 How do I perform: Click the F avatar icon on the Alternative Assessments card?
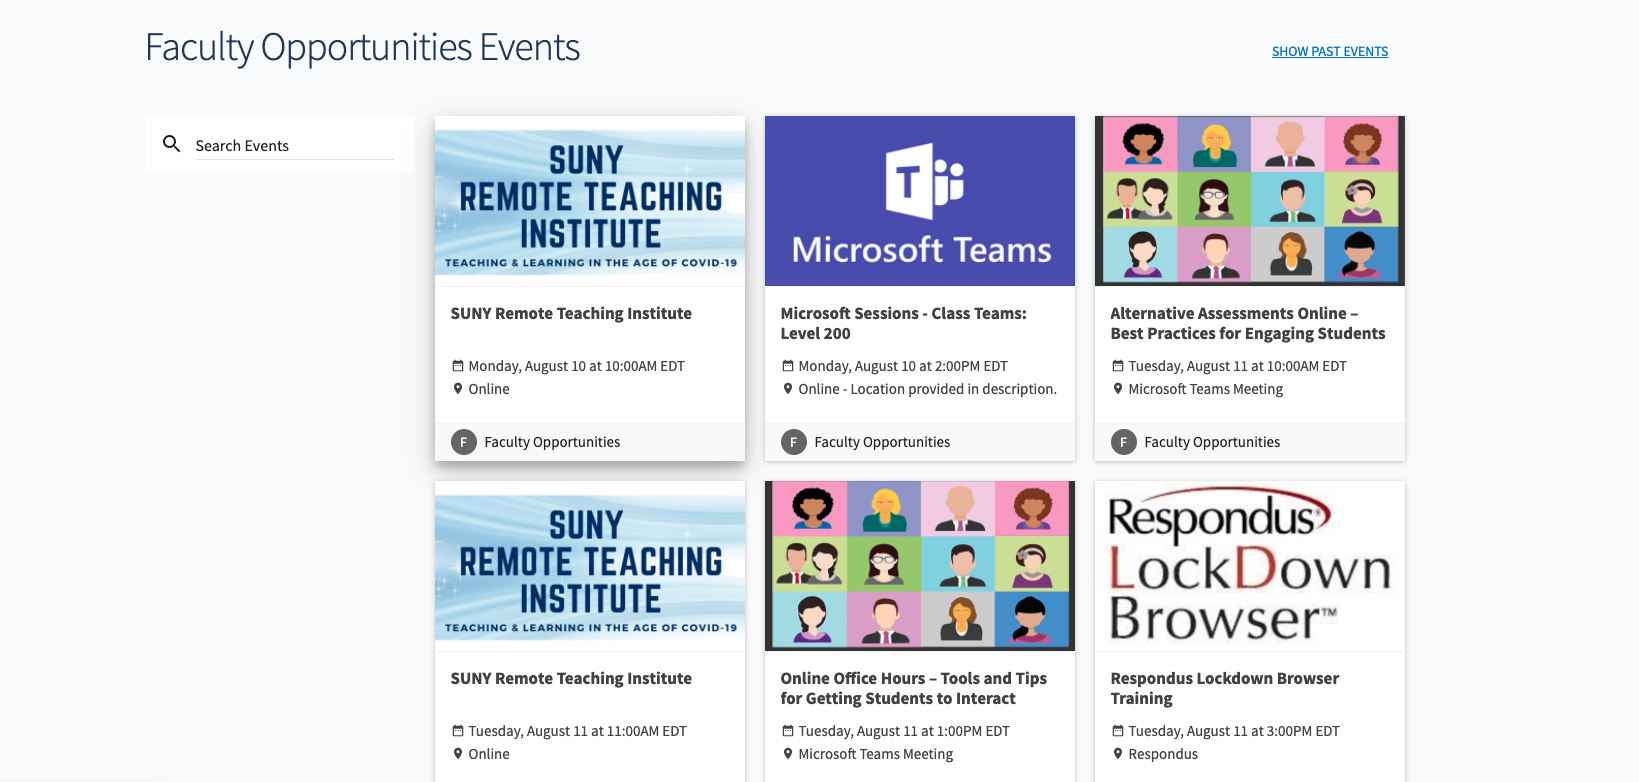[1124, 442]
